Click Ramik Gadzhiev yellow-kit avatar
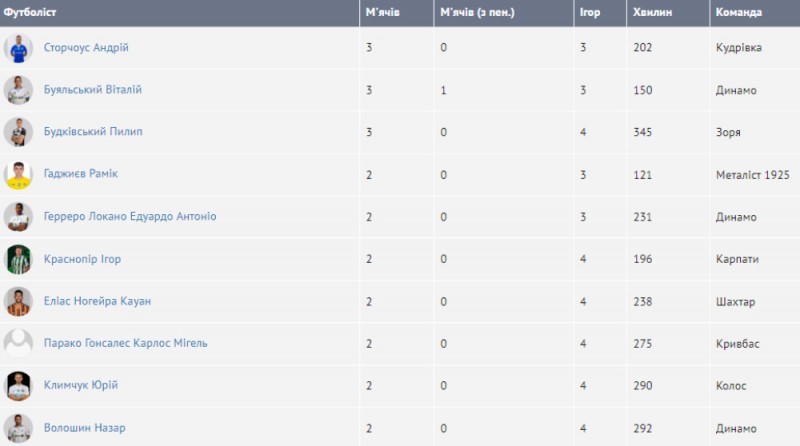Screen dimensions: 800x446 coord(18,174)
